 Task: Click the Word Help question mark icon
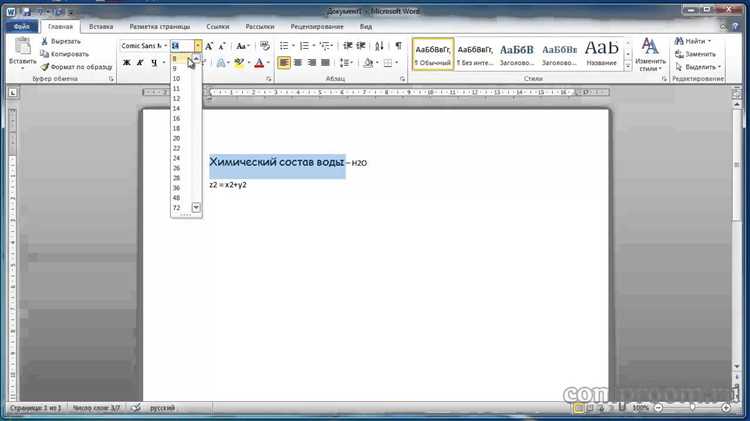735,27
